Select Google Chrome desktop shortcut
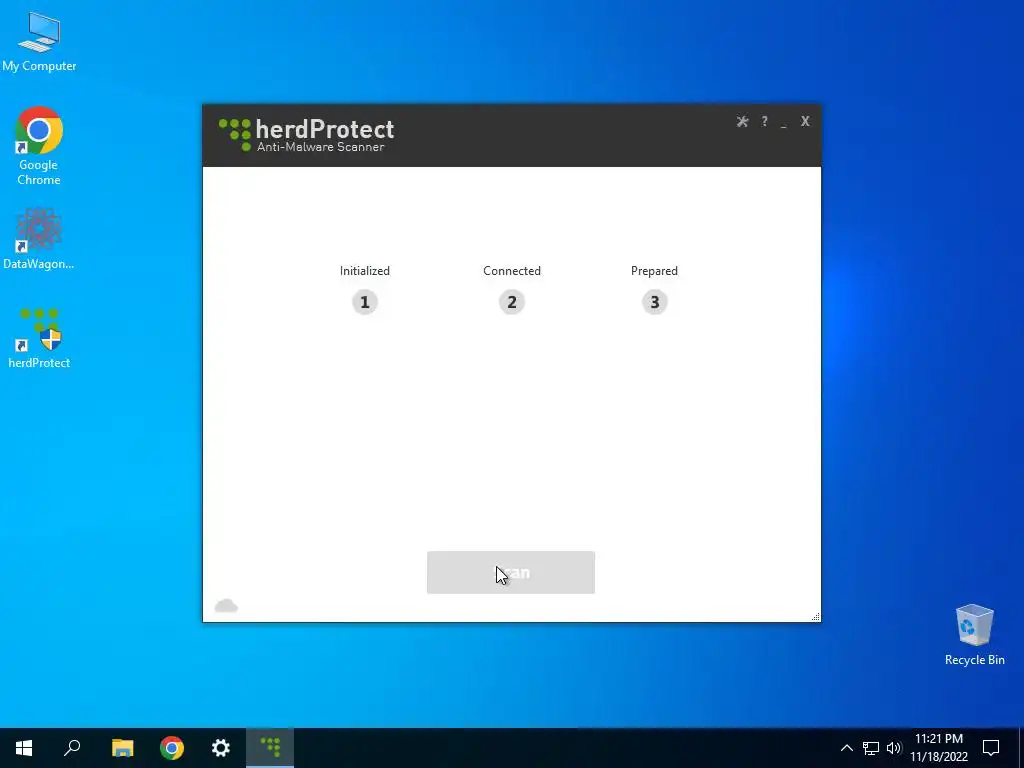The height and width of the screenshot is (768, 1024). click(x=39, y=146)
